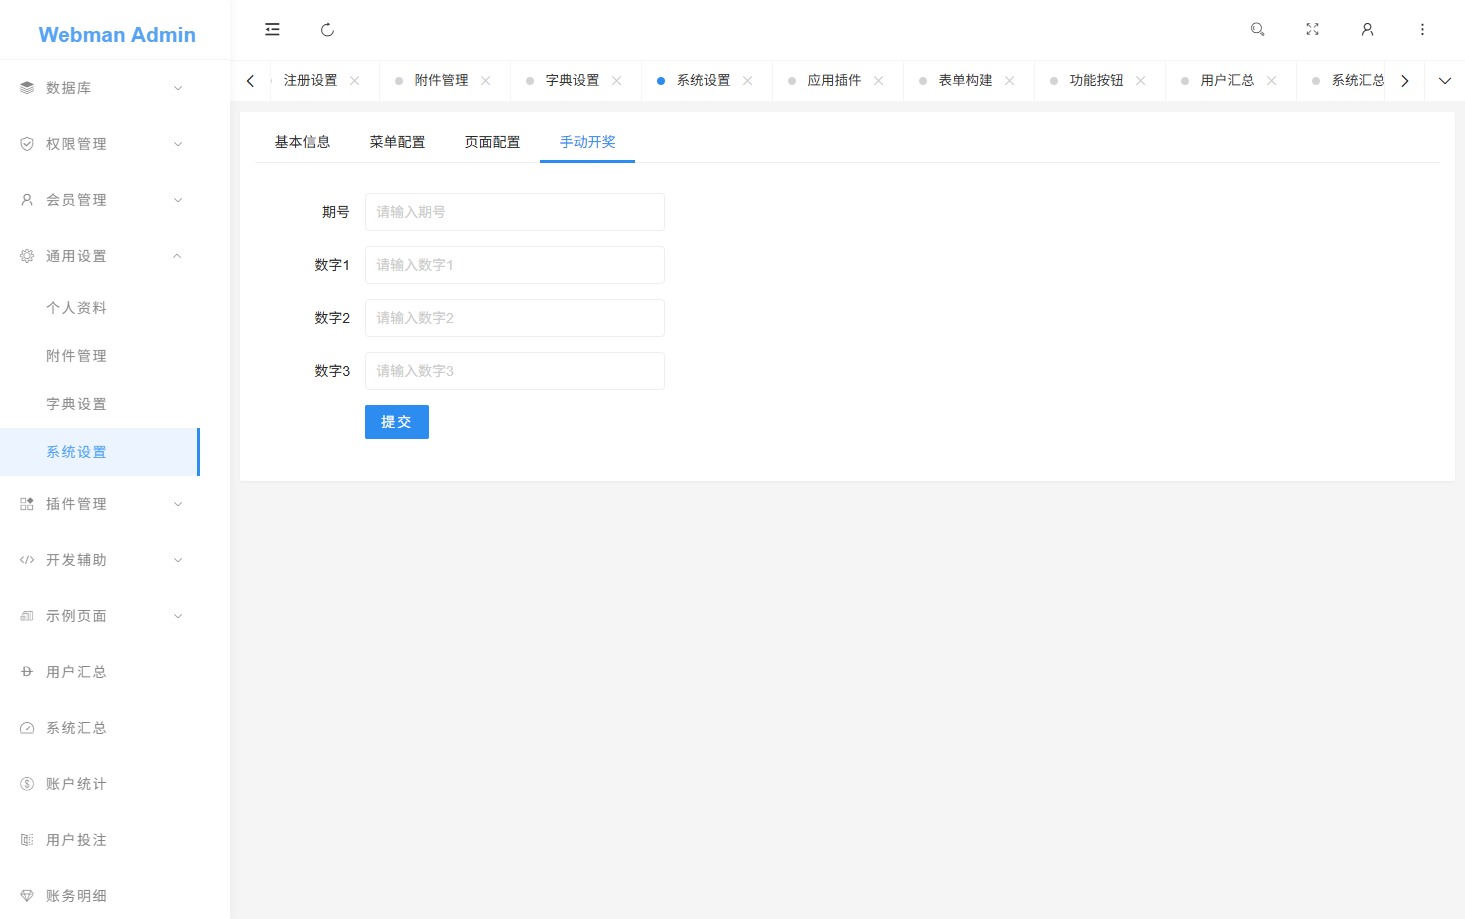Screen dimensions: 1465x919
Task: Refresh the page using the reload icon
Action: [327, 29]
